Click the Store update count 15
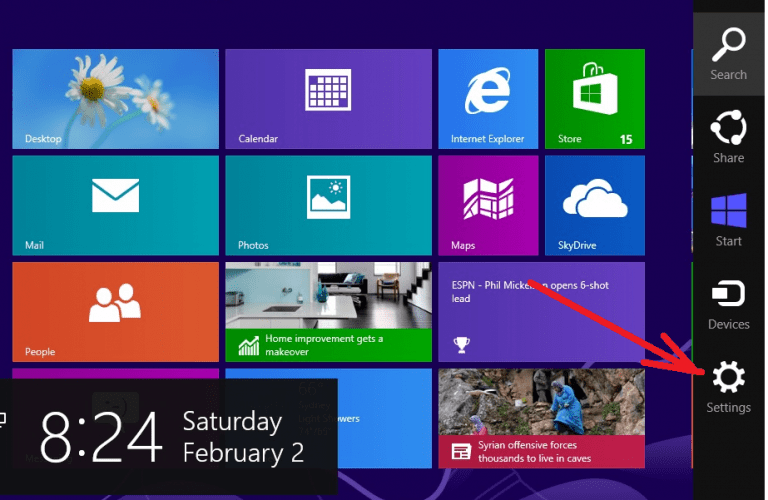The height and width of the screenshot is (500, 768). click(x=626, y=140)
